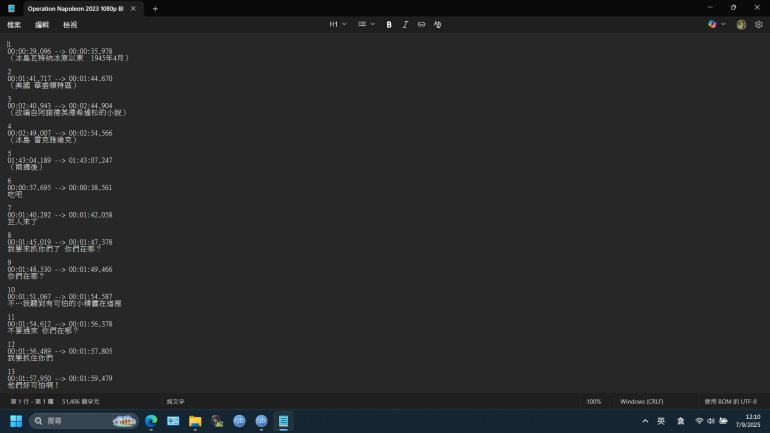Switch the 英 input language indicator
This screenshot has height=433, width=770.
click(x=661, y=421)
